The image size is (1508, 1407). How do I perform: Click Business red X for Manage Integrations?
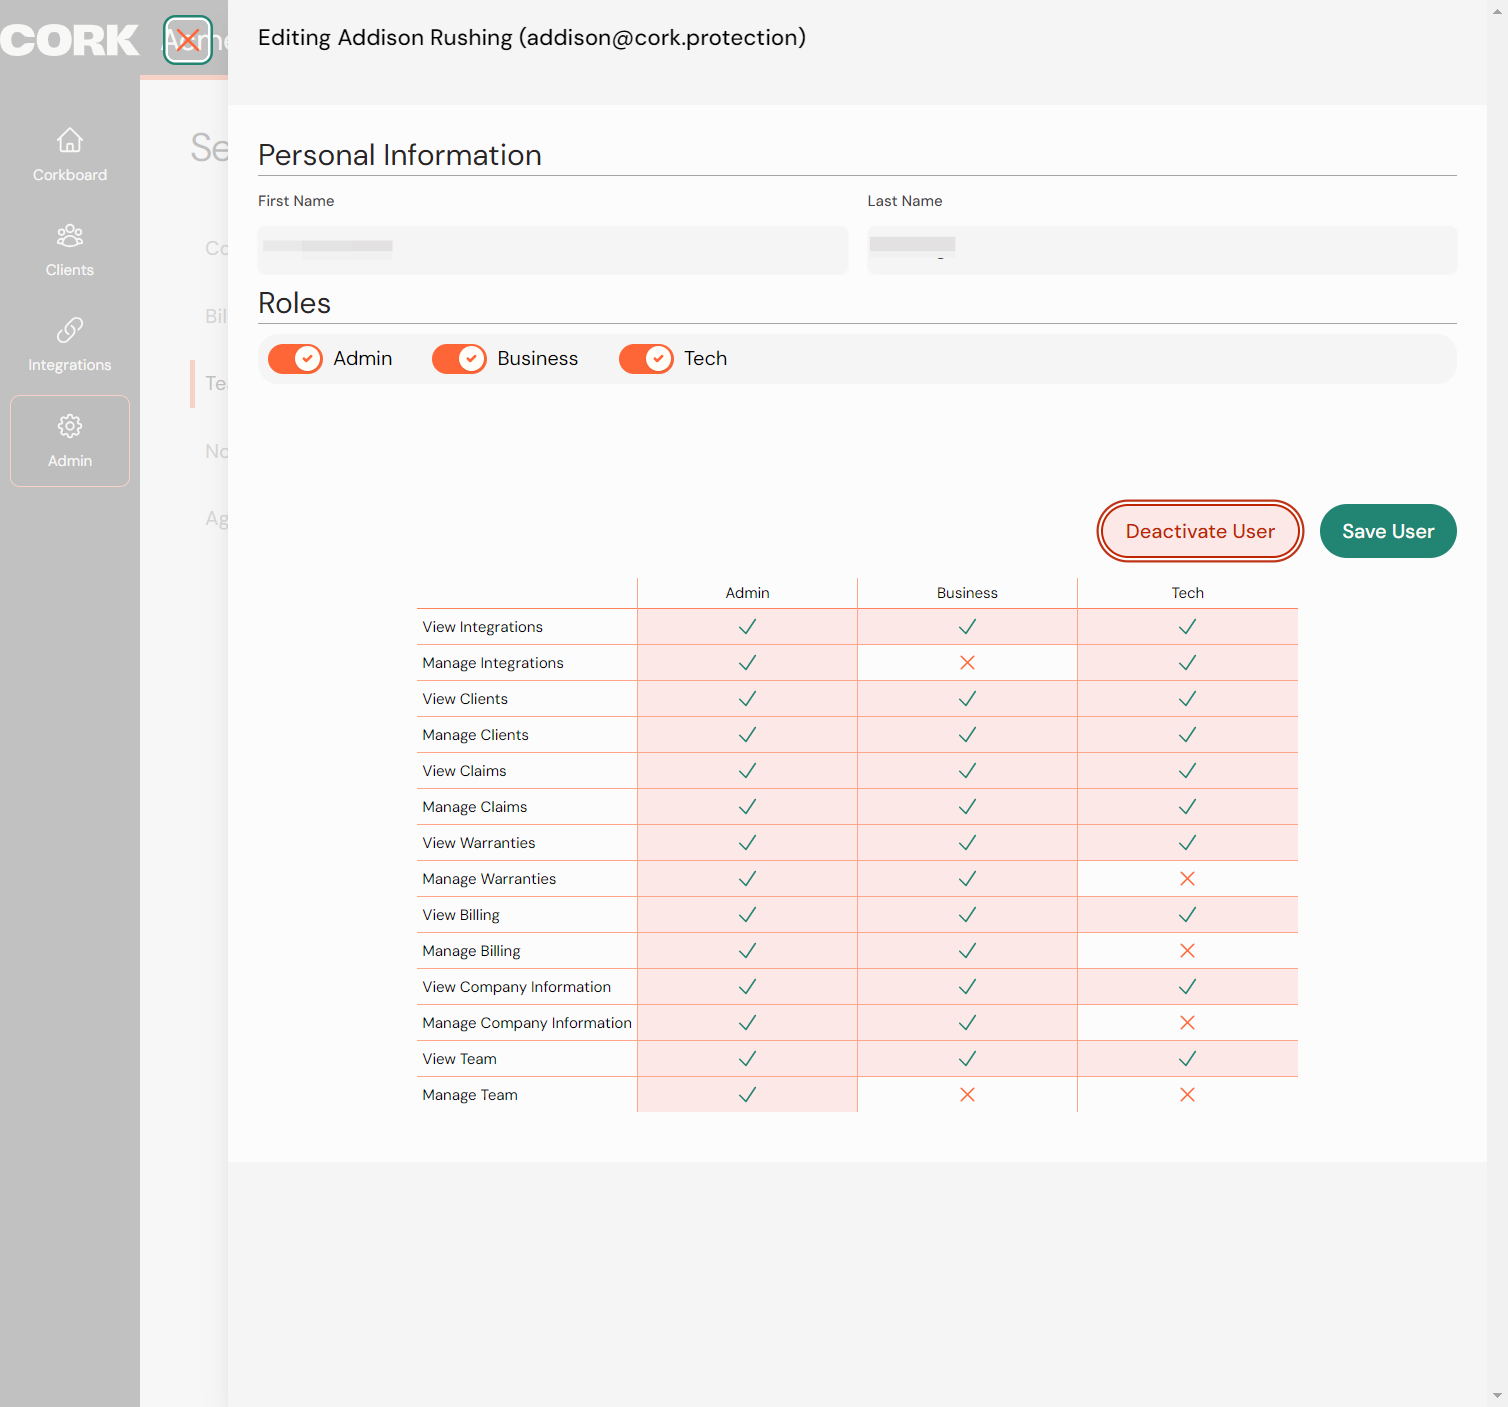click(x=967, y=663)
